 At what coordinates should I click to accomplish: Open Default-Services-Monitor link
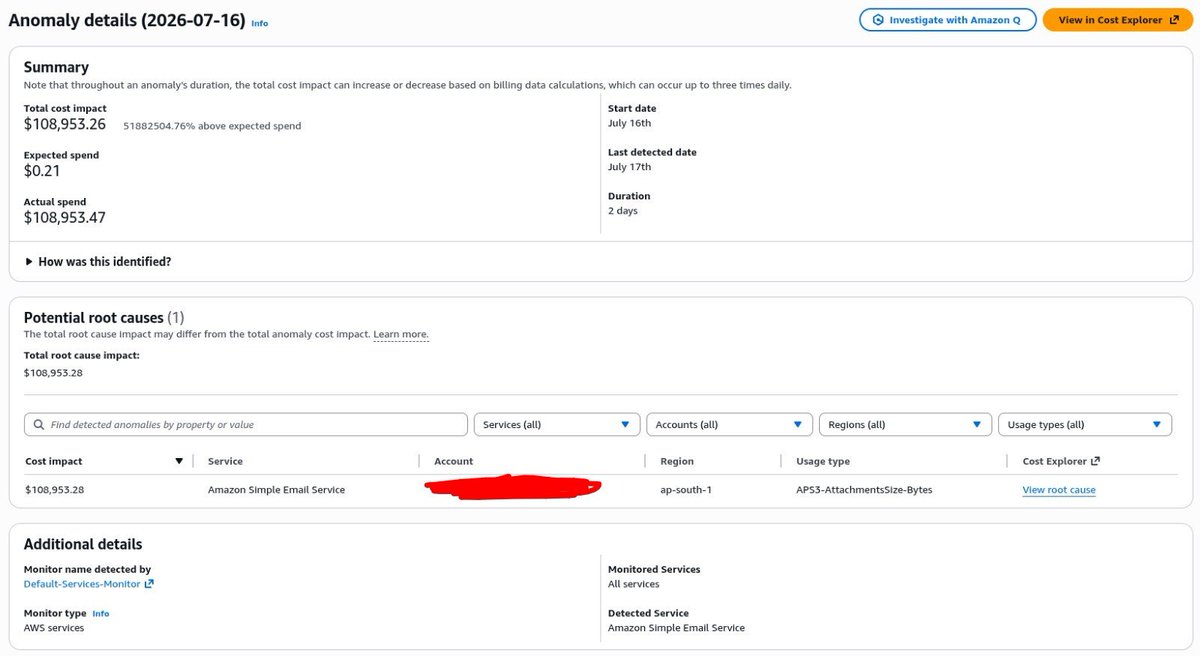coord(89,584)
